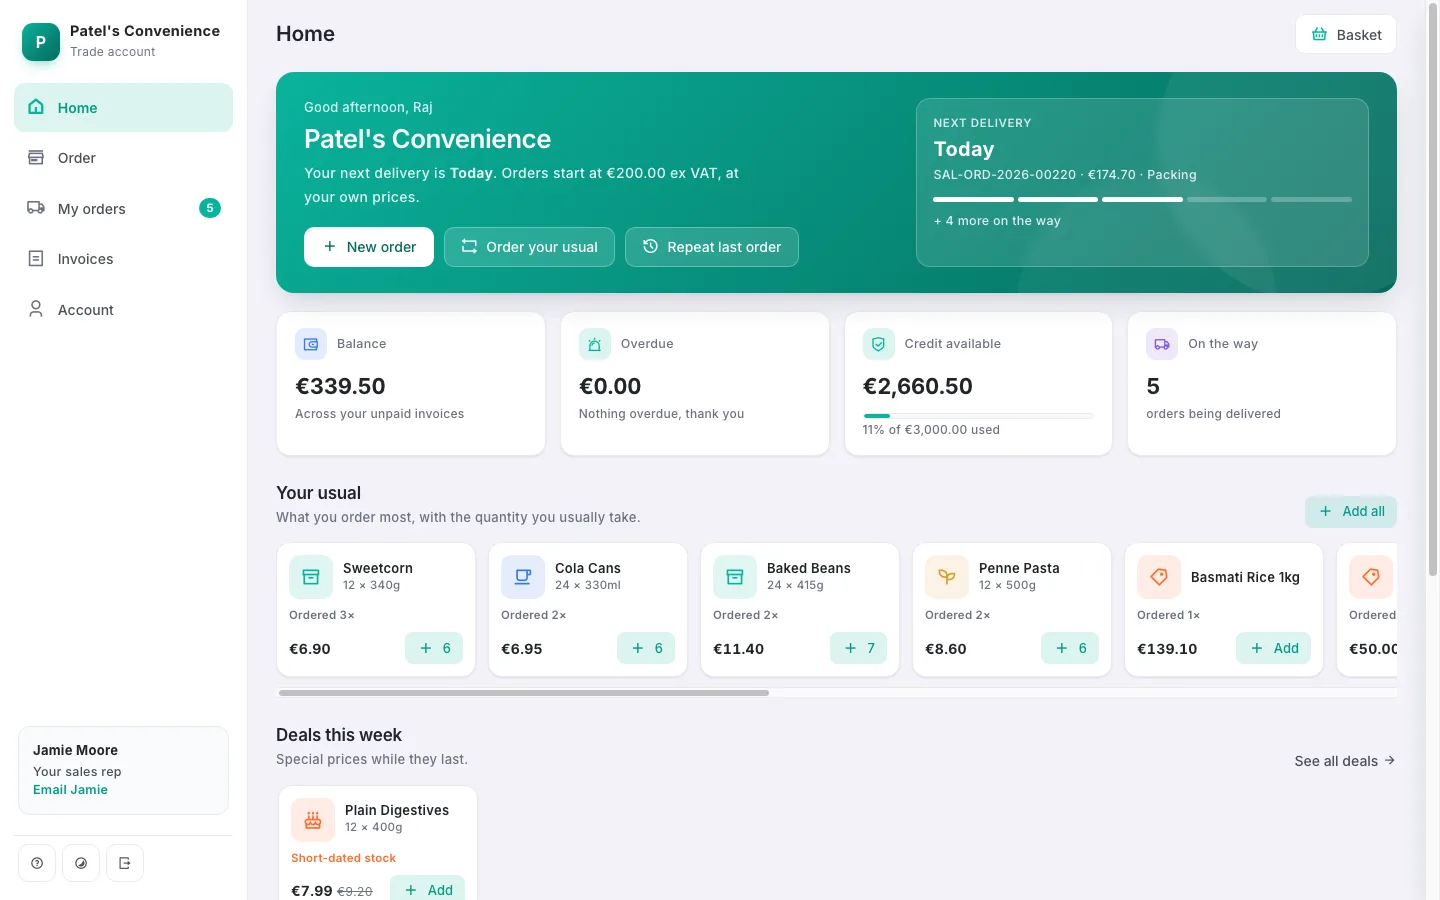Click the Sweetcorn product icon
The width and height of the screenshot is (1440, 900).
click(x=311, y=577)
